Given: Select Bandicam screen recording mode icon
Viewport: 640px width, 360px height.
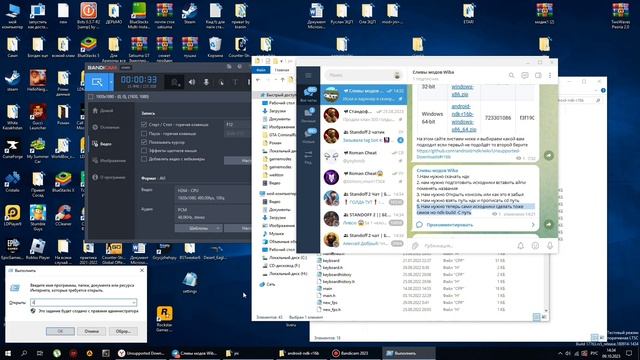Looking at the screenshot, I should (97, 82).
